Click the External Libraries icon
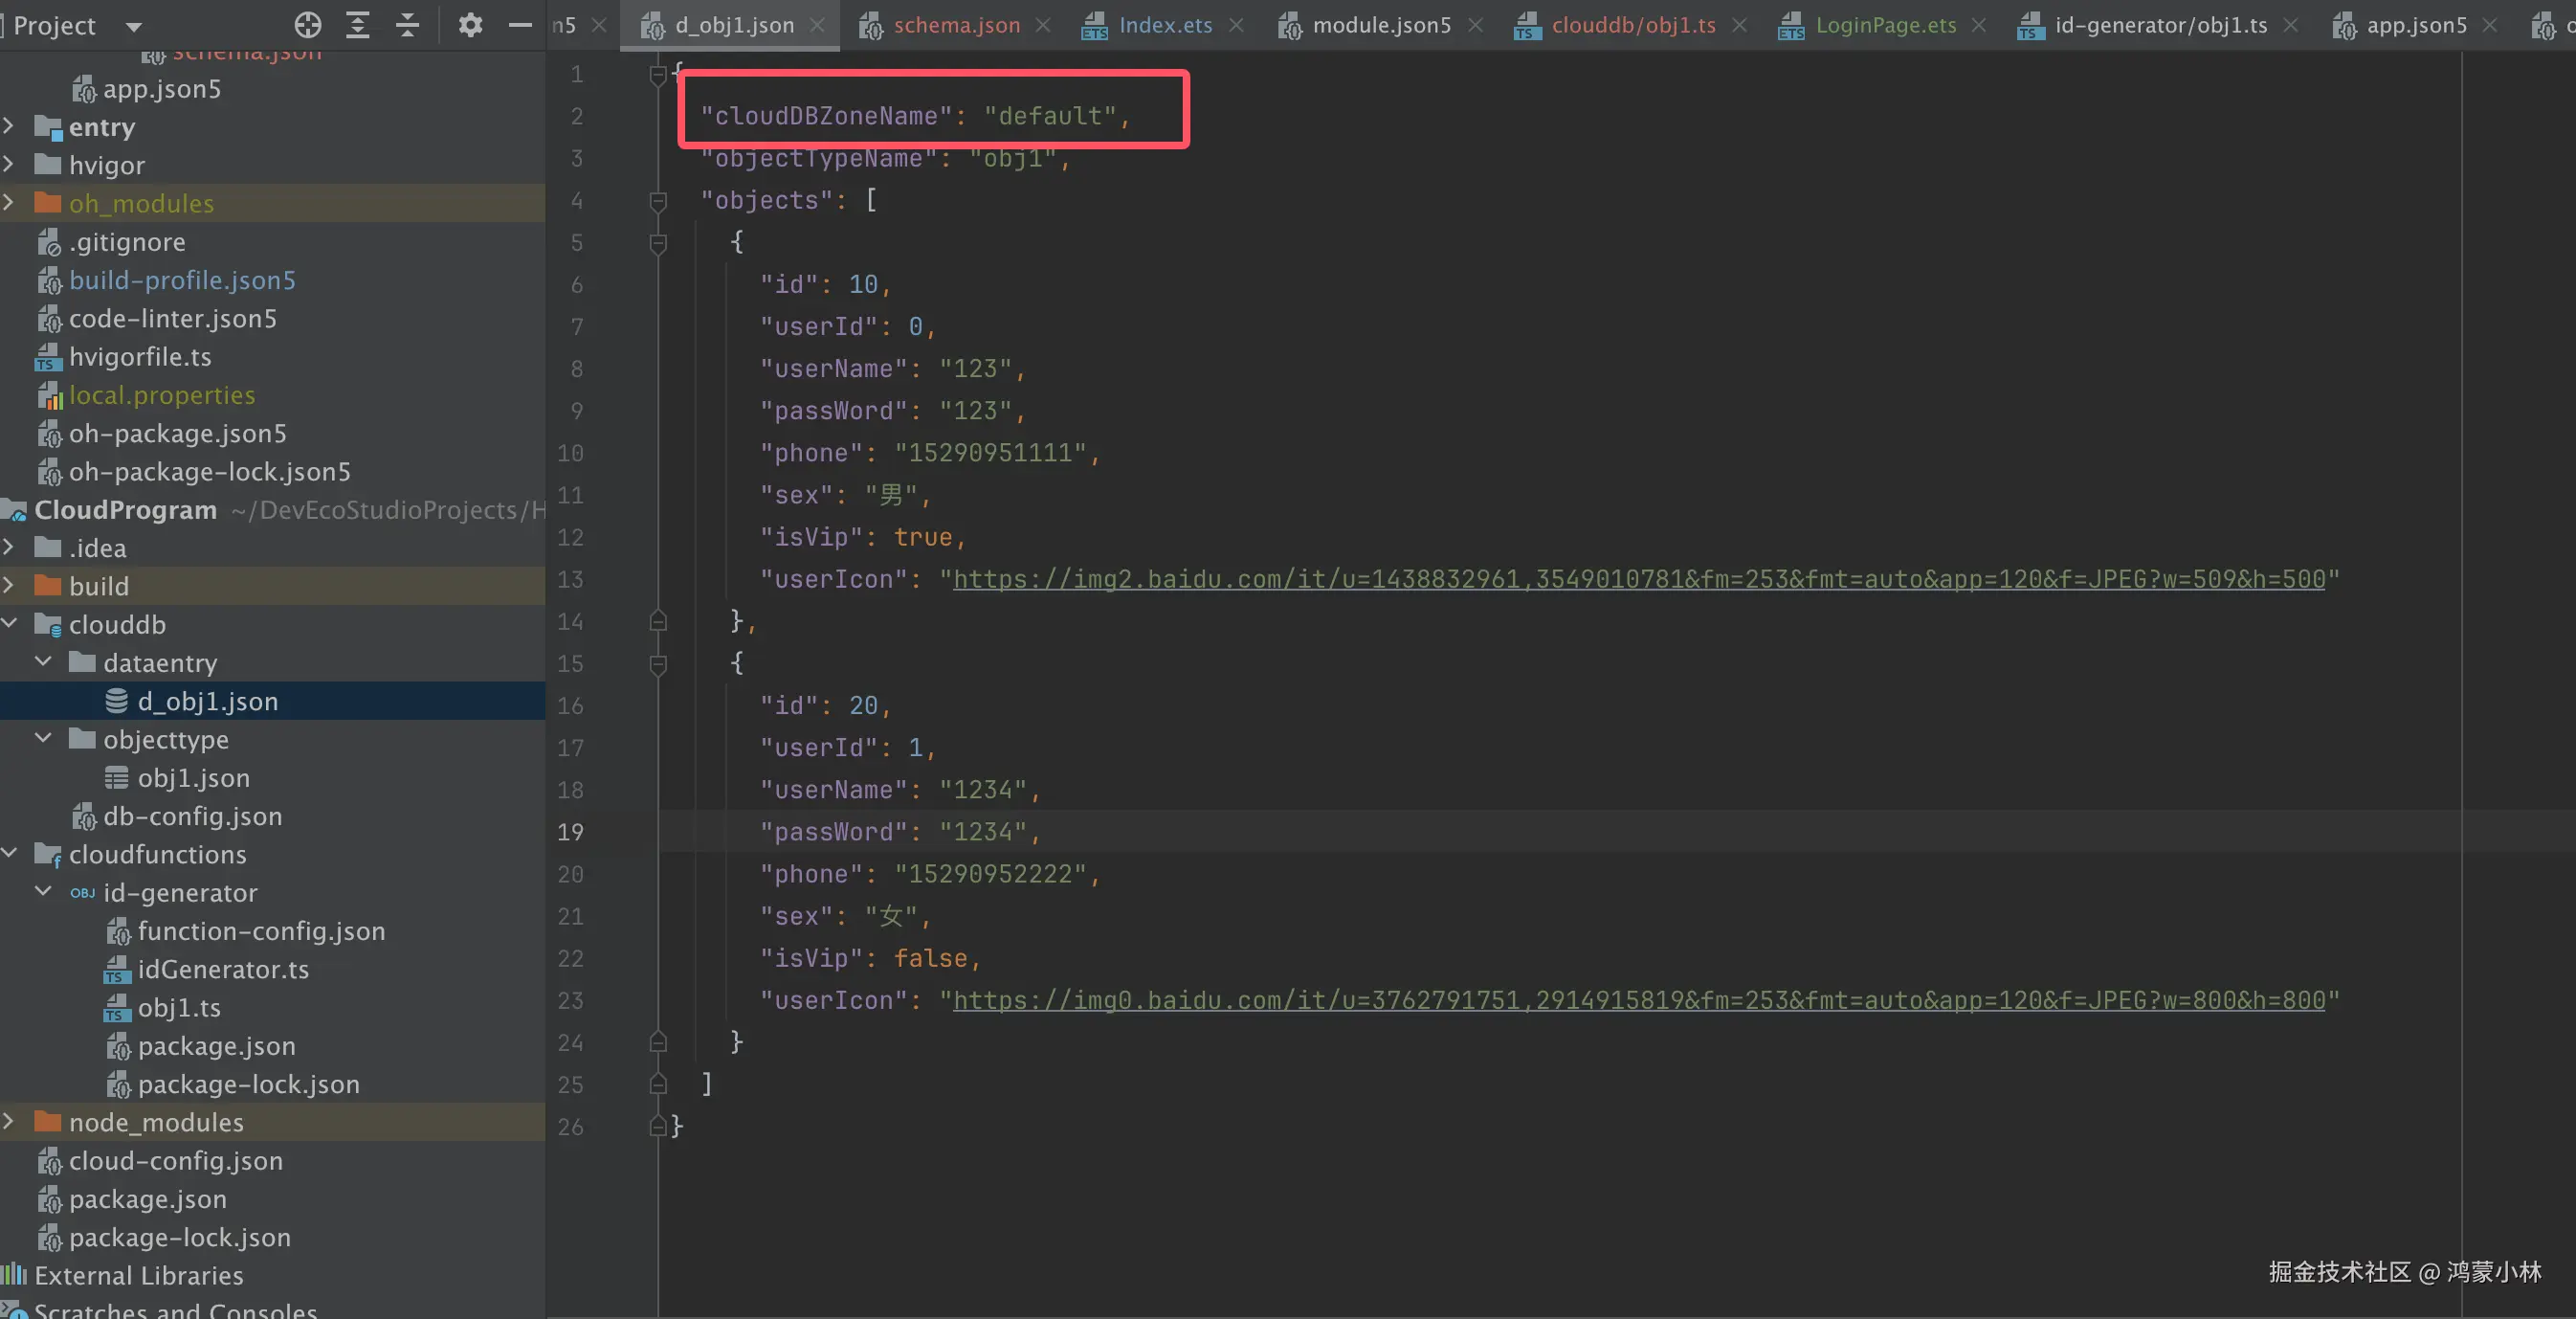2576x1319 pixels. click(14, 1275)
